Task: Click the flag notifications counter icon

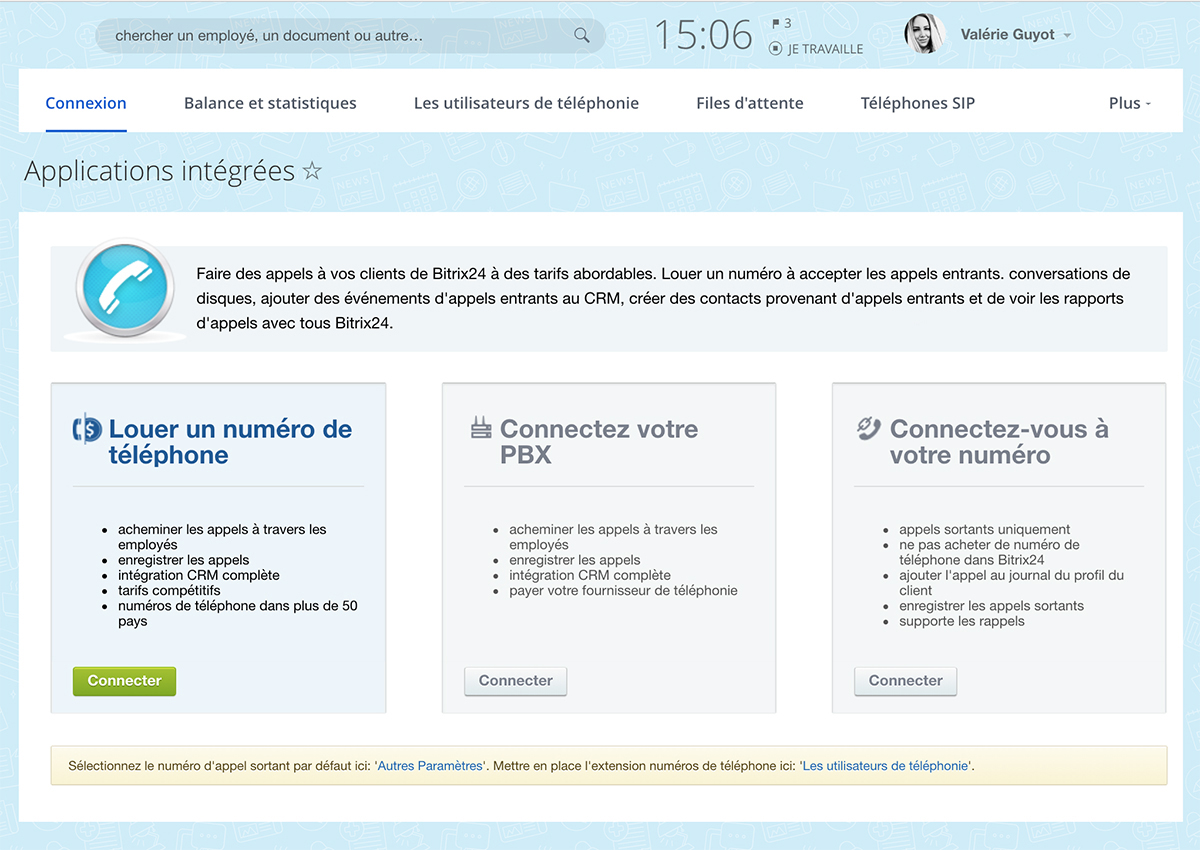Action: [780, 23]
